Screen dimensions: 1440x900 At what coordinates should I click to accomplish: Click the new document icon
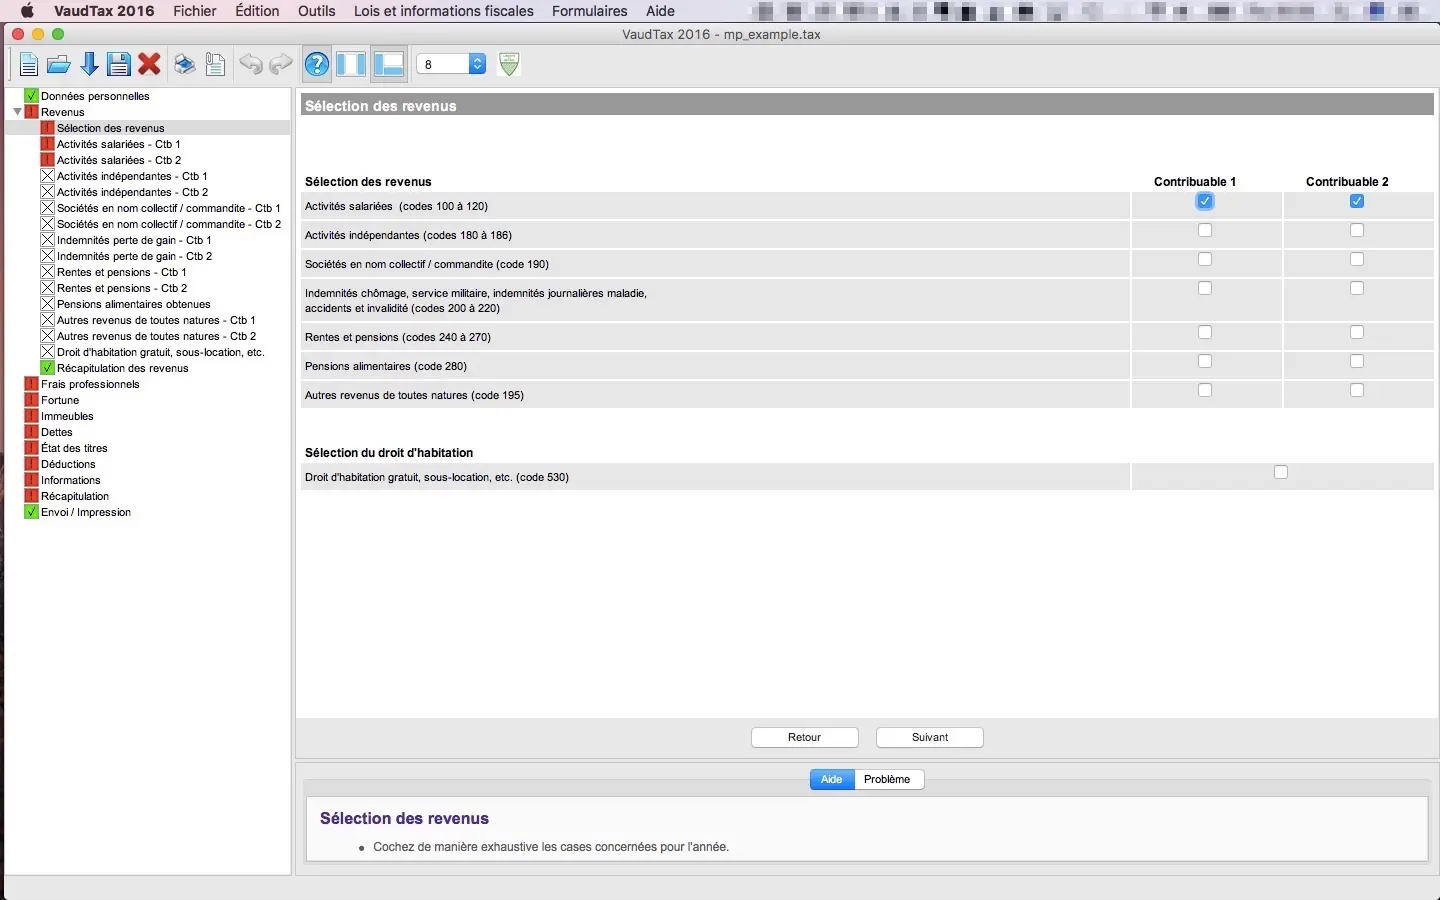tap(28, 65)
